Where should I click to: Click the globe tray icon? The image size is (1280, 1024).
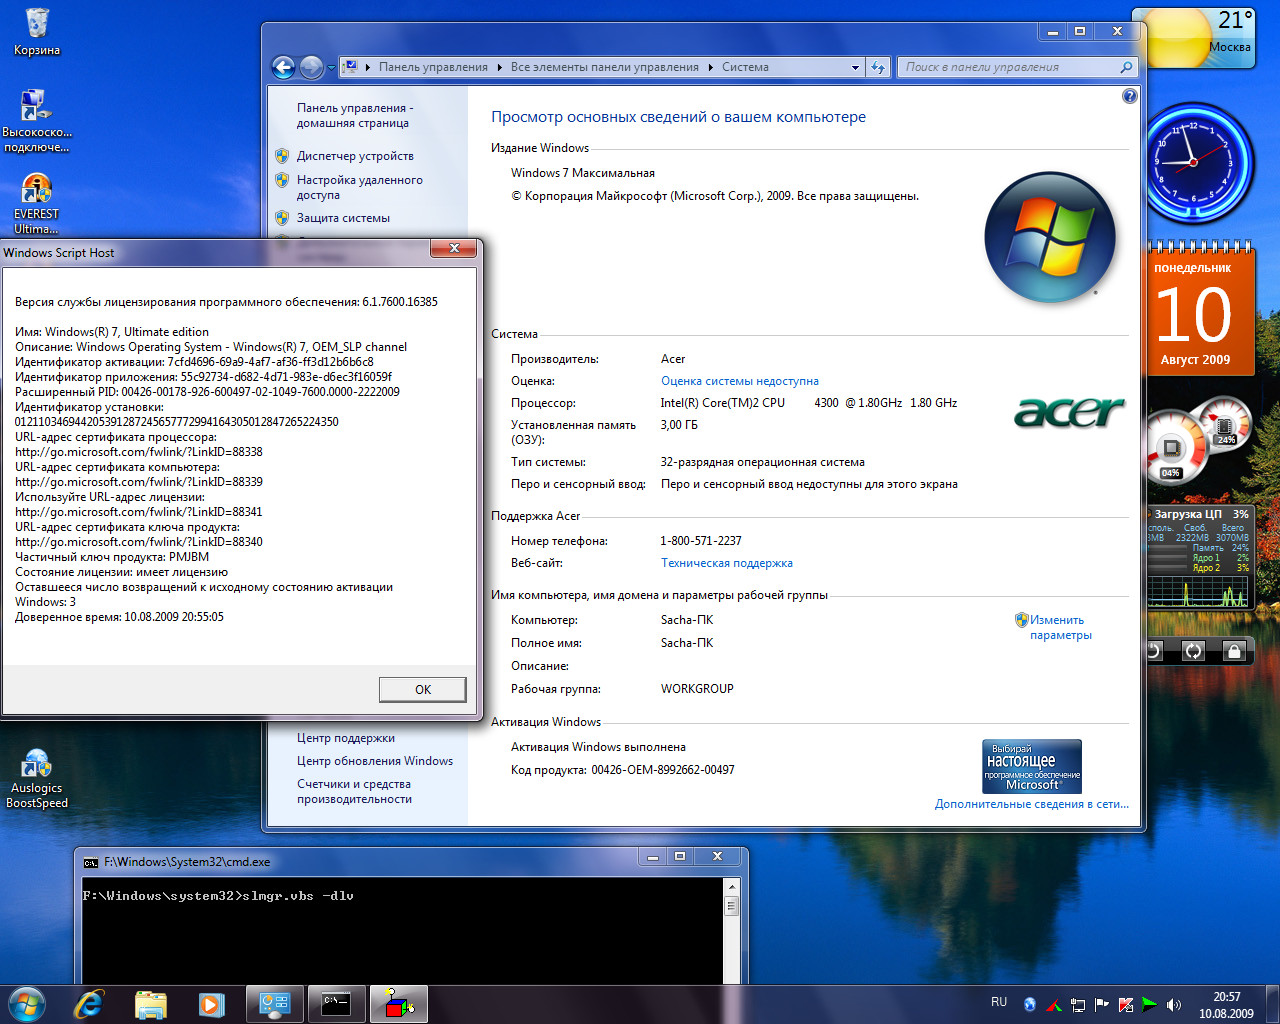pyautogui.click(x=1029, y=1004)
